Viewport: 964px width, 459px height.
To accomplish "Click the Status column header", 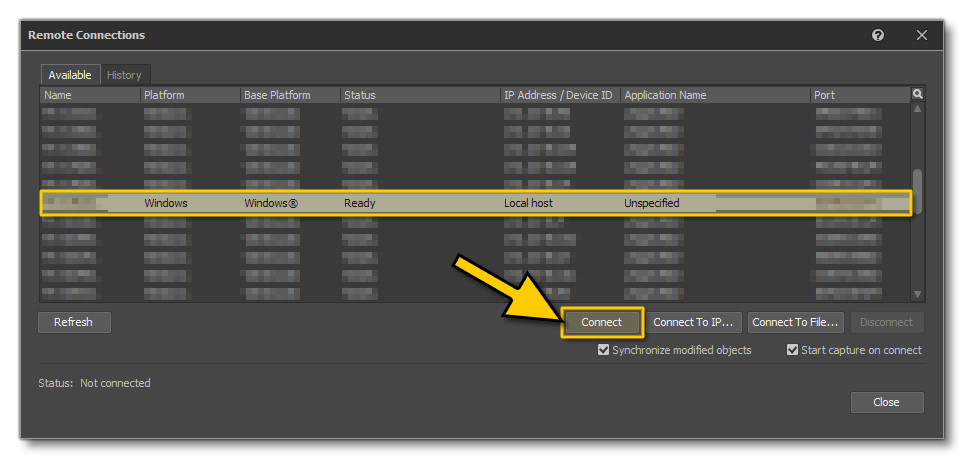I will click(x=420, y=95).
